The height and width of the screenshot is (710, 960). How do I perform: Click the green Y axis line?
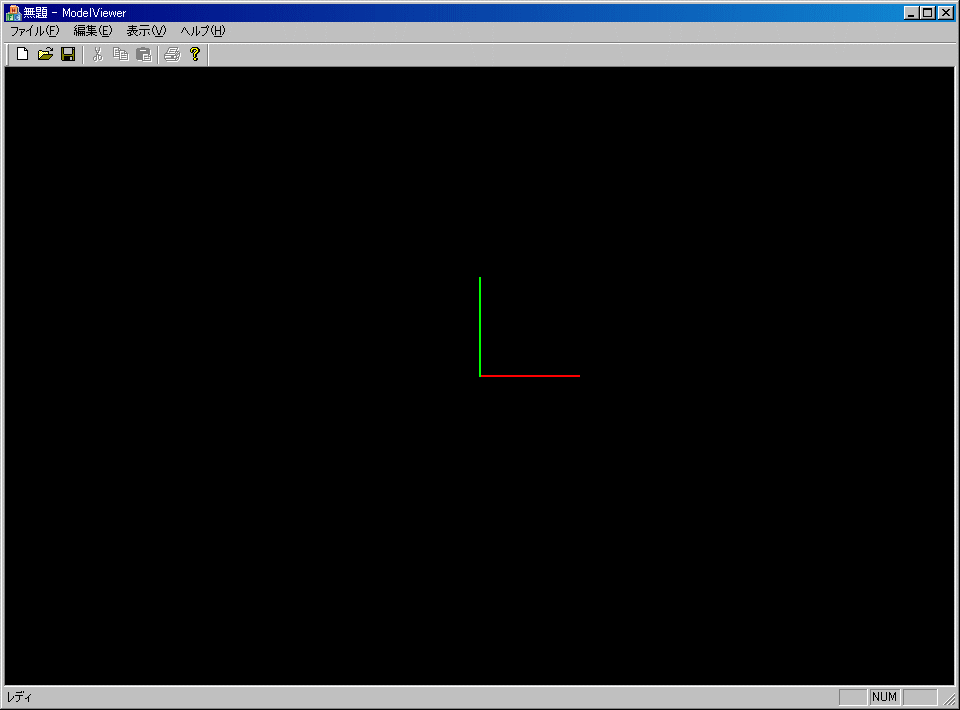tap(480, 326)
